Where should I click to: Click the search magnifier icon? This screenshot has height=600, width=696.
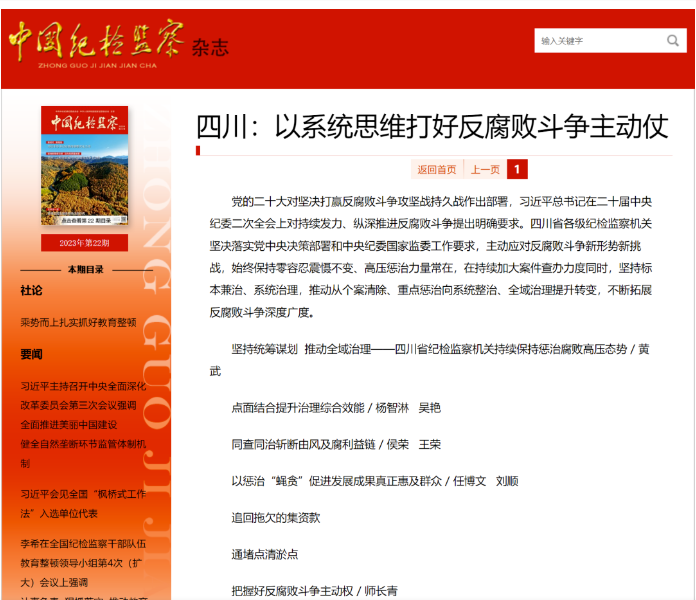(674, 41)
